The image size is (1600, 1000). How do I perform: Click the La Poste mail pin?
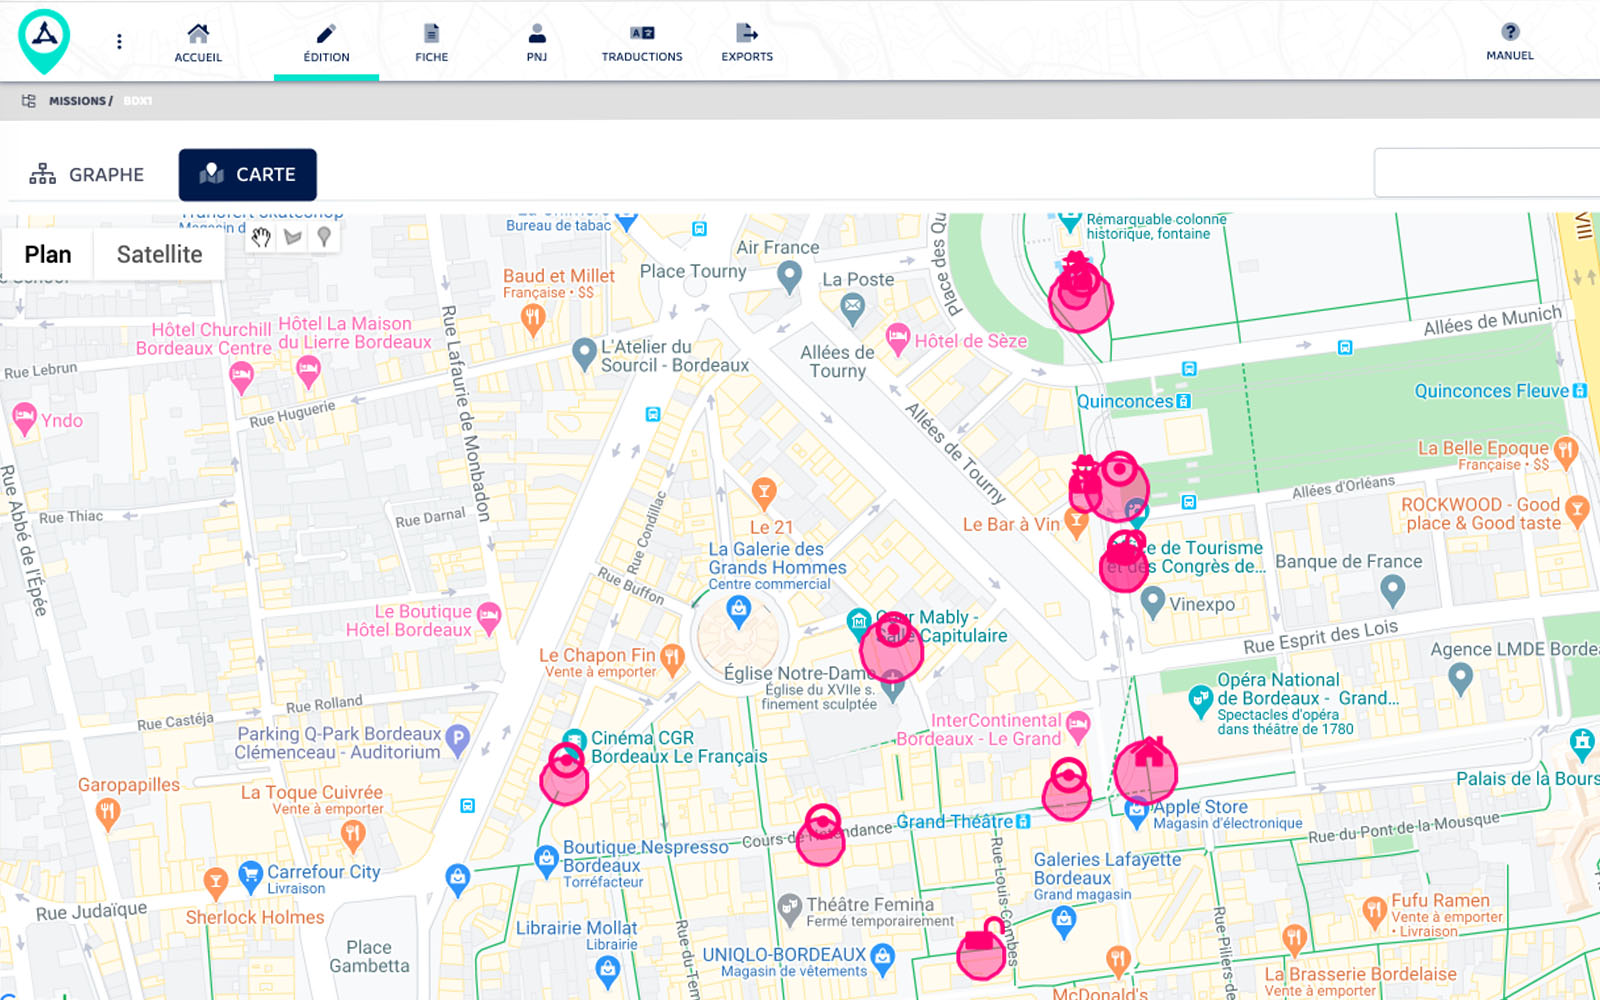pos(853,309)
